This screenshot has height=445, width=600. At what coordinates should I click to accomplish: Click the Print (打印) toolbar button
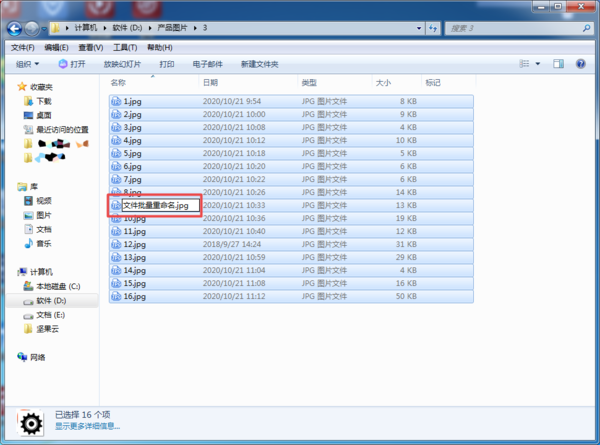167,64
